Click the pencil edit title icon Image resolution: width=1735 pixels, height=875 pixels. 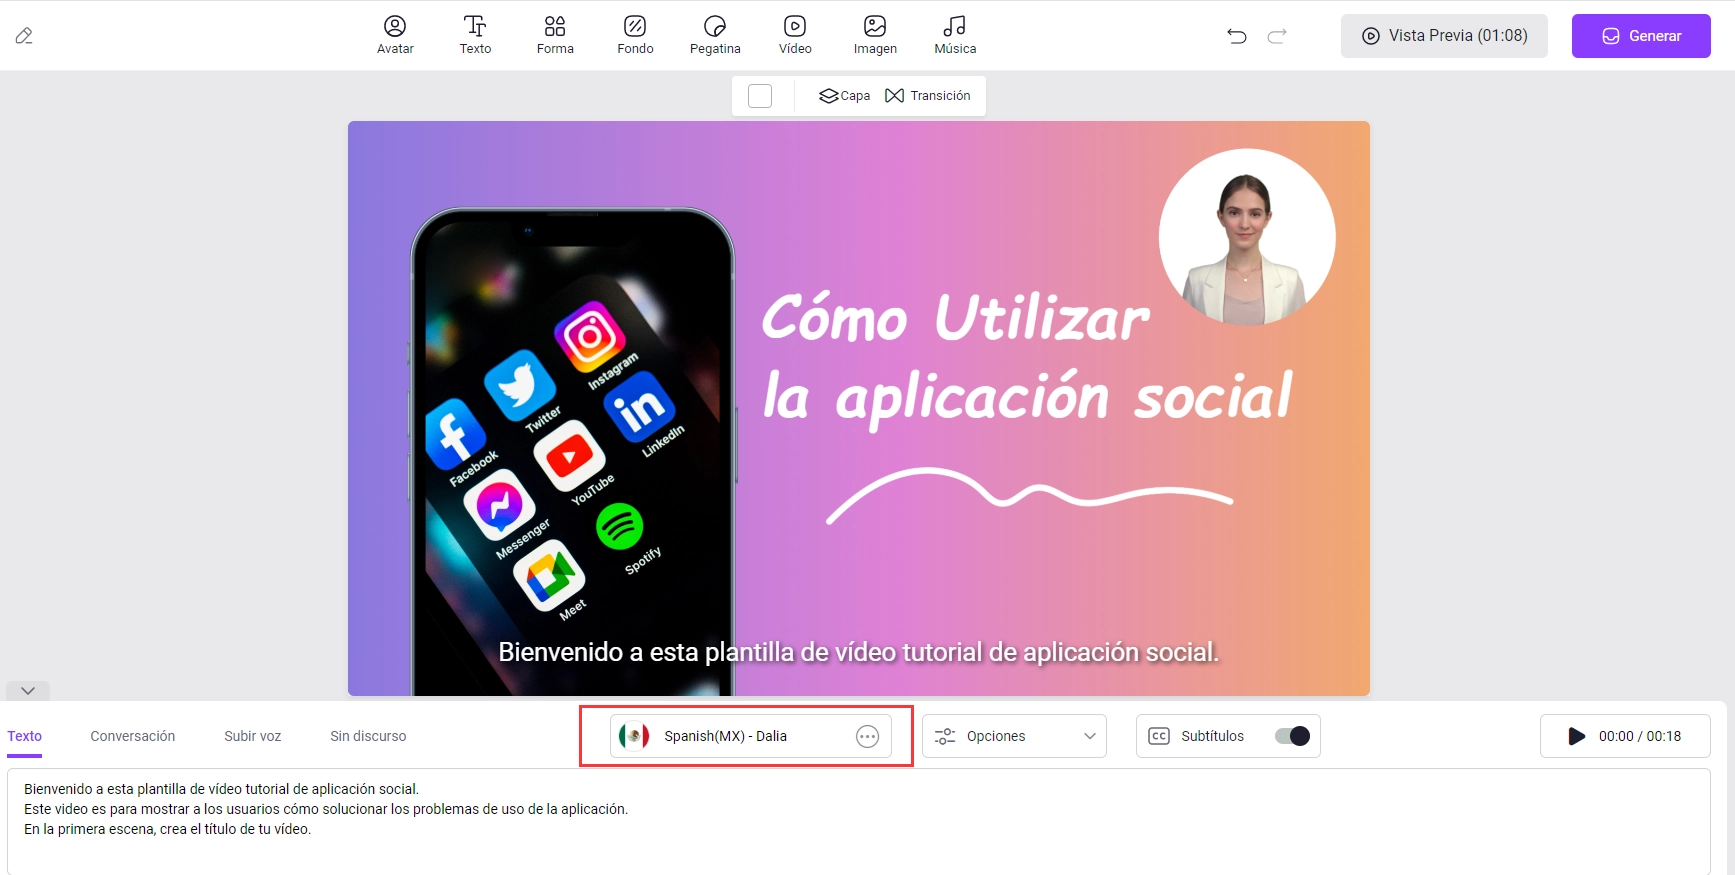pos(24,36)
